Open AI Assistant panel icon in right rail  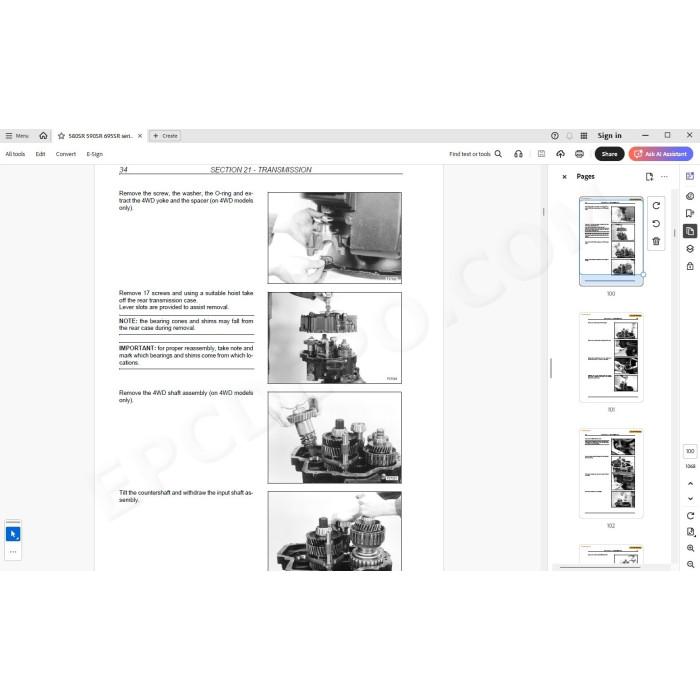click(x=690, y=176)
